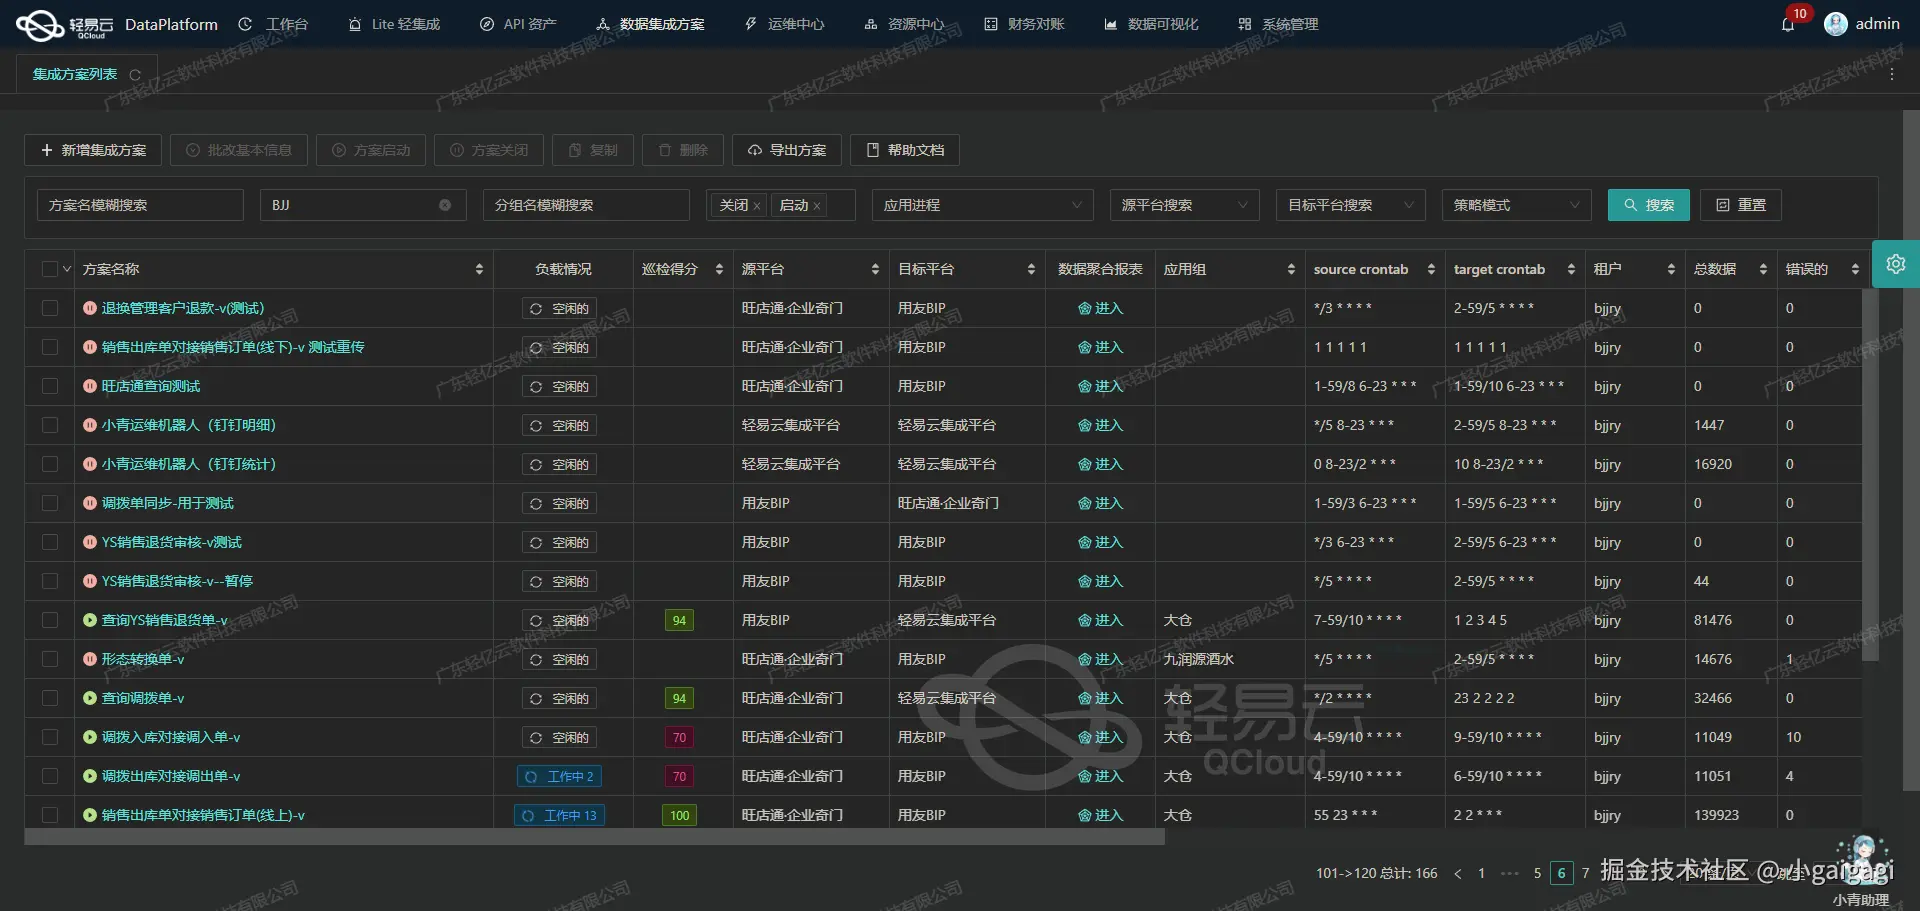Click the 新增集成方案 button
This screenshot has width=1920, height=911.
coord(93,150)
